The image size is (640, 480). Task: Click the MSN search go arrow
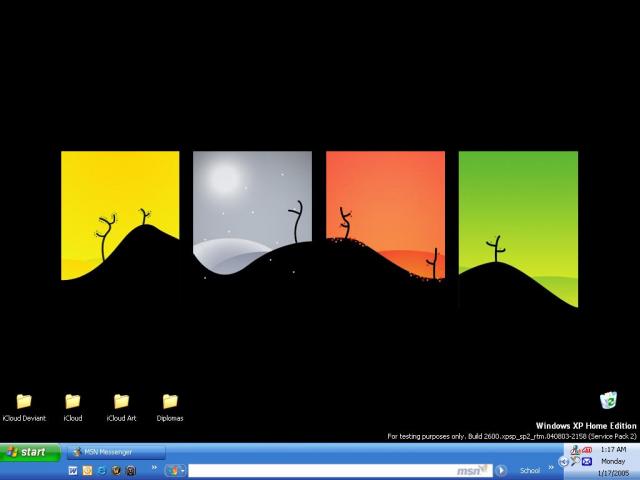[501, 471]
